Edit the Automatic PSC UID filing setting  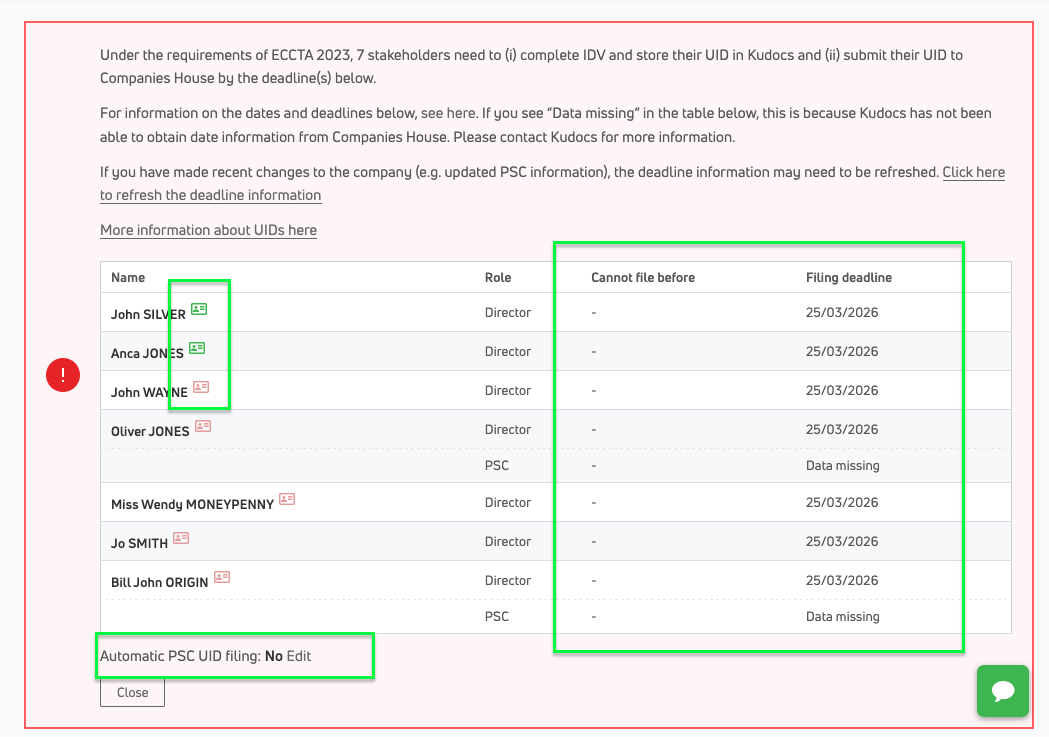click(x=299, y=656)
